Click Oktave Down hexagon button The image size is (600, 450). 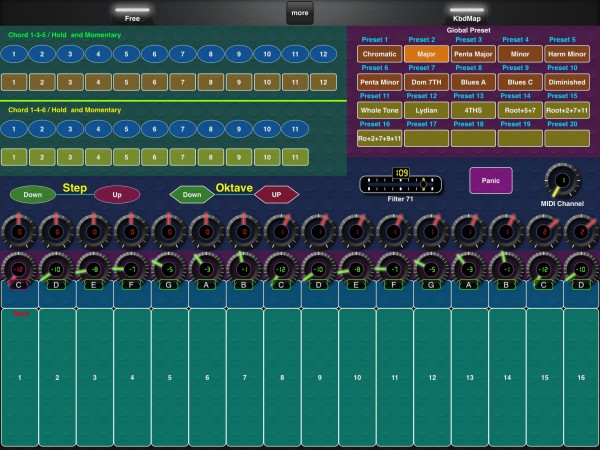tap(192, 194)
